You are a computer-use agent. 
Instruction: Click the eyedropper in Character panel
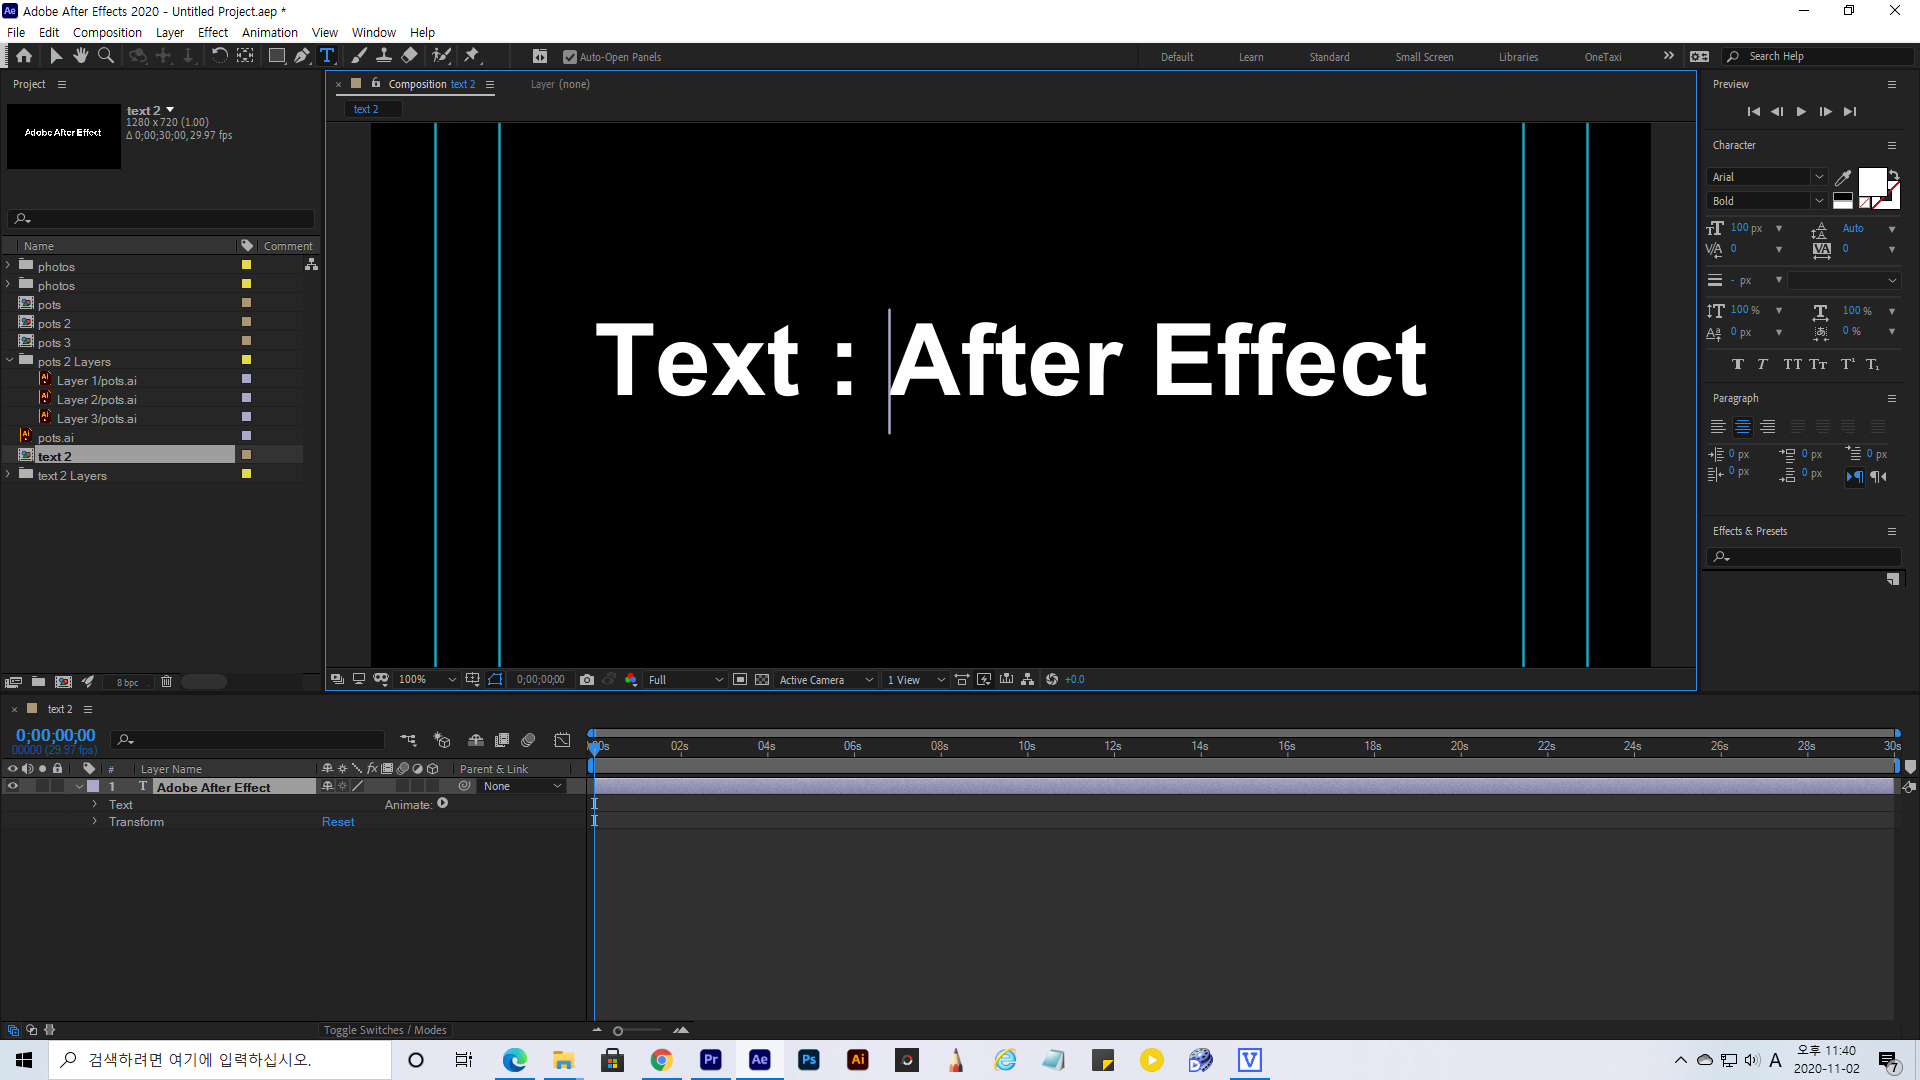pos(1843,177)
